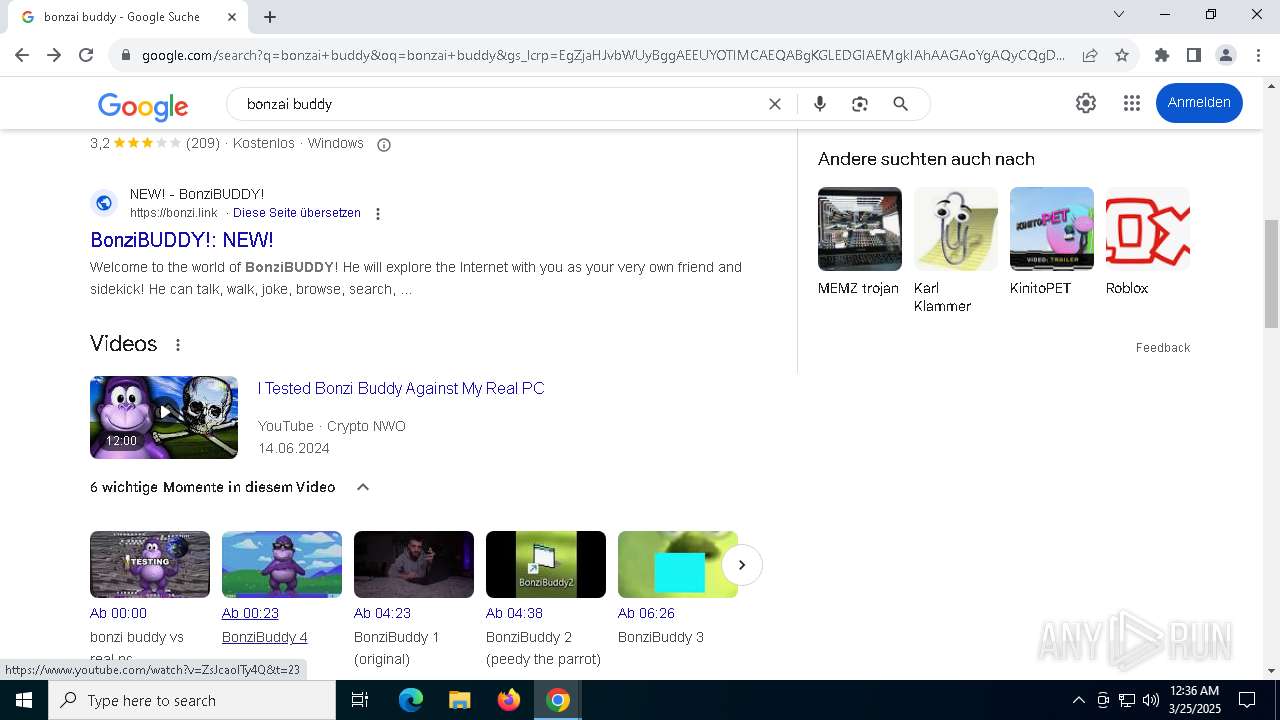Close the bonzai buddy tab

coord(232,17)
